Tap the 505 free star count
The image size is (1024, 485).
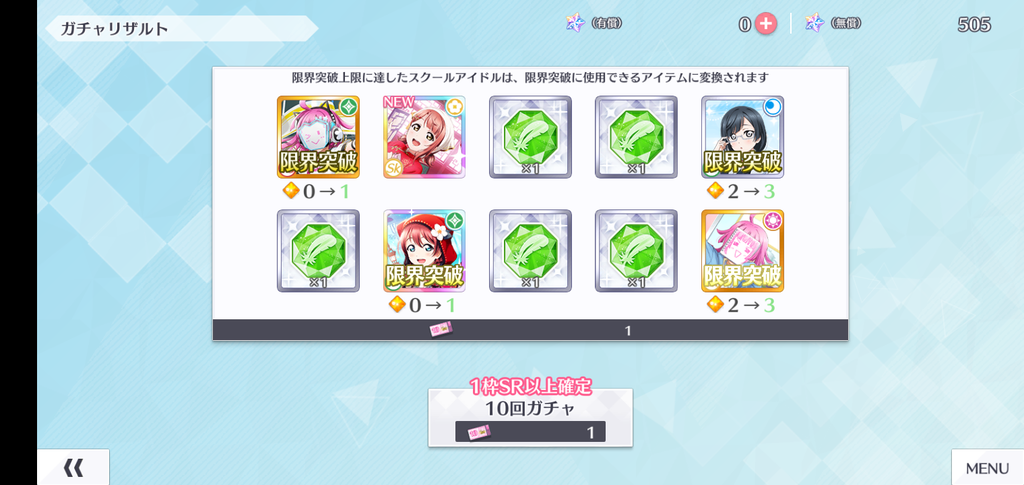974,25
